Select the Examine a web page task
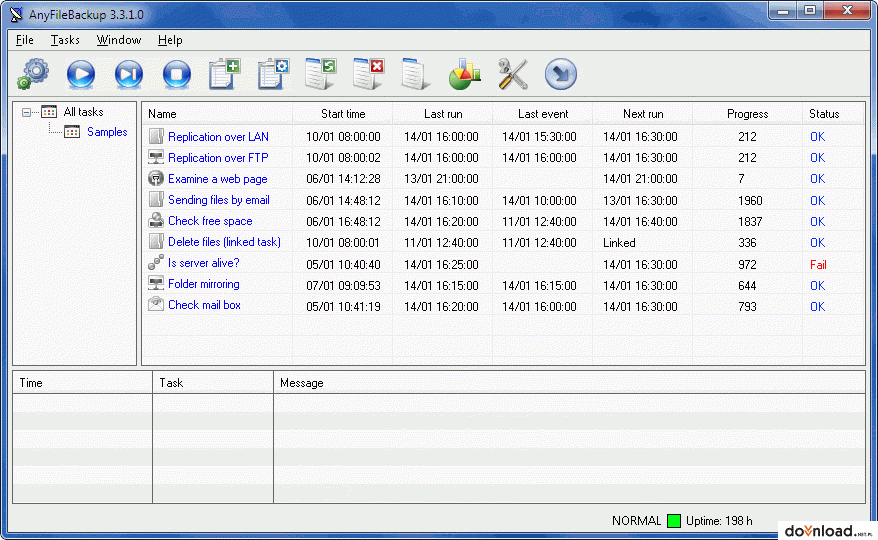 tap(218, 179)
